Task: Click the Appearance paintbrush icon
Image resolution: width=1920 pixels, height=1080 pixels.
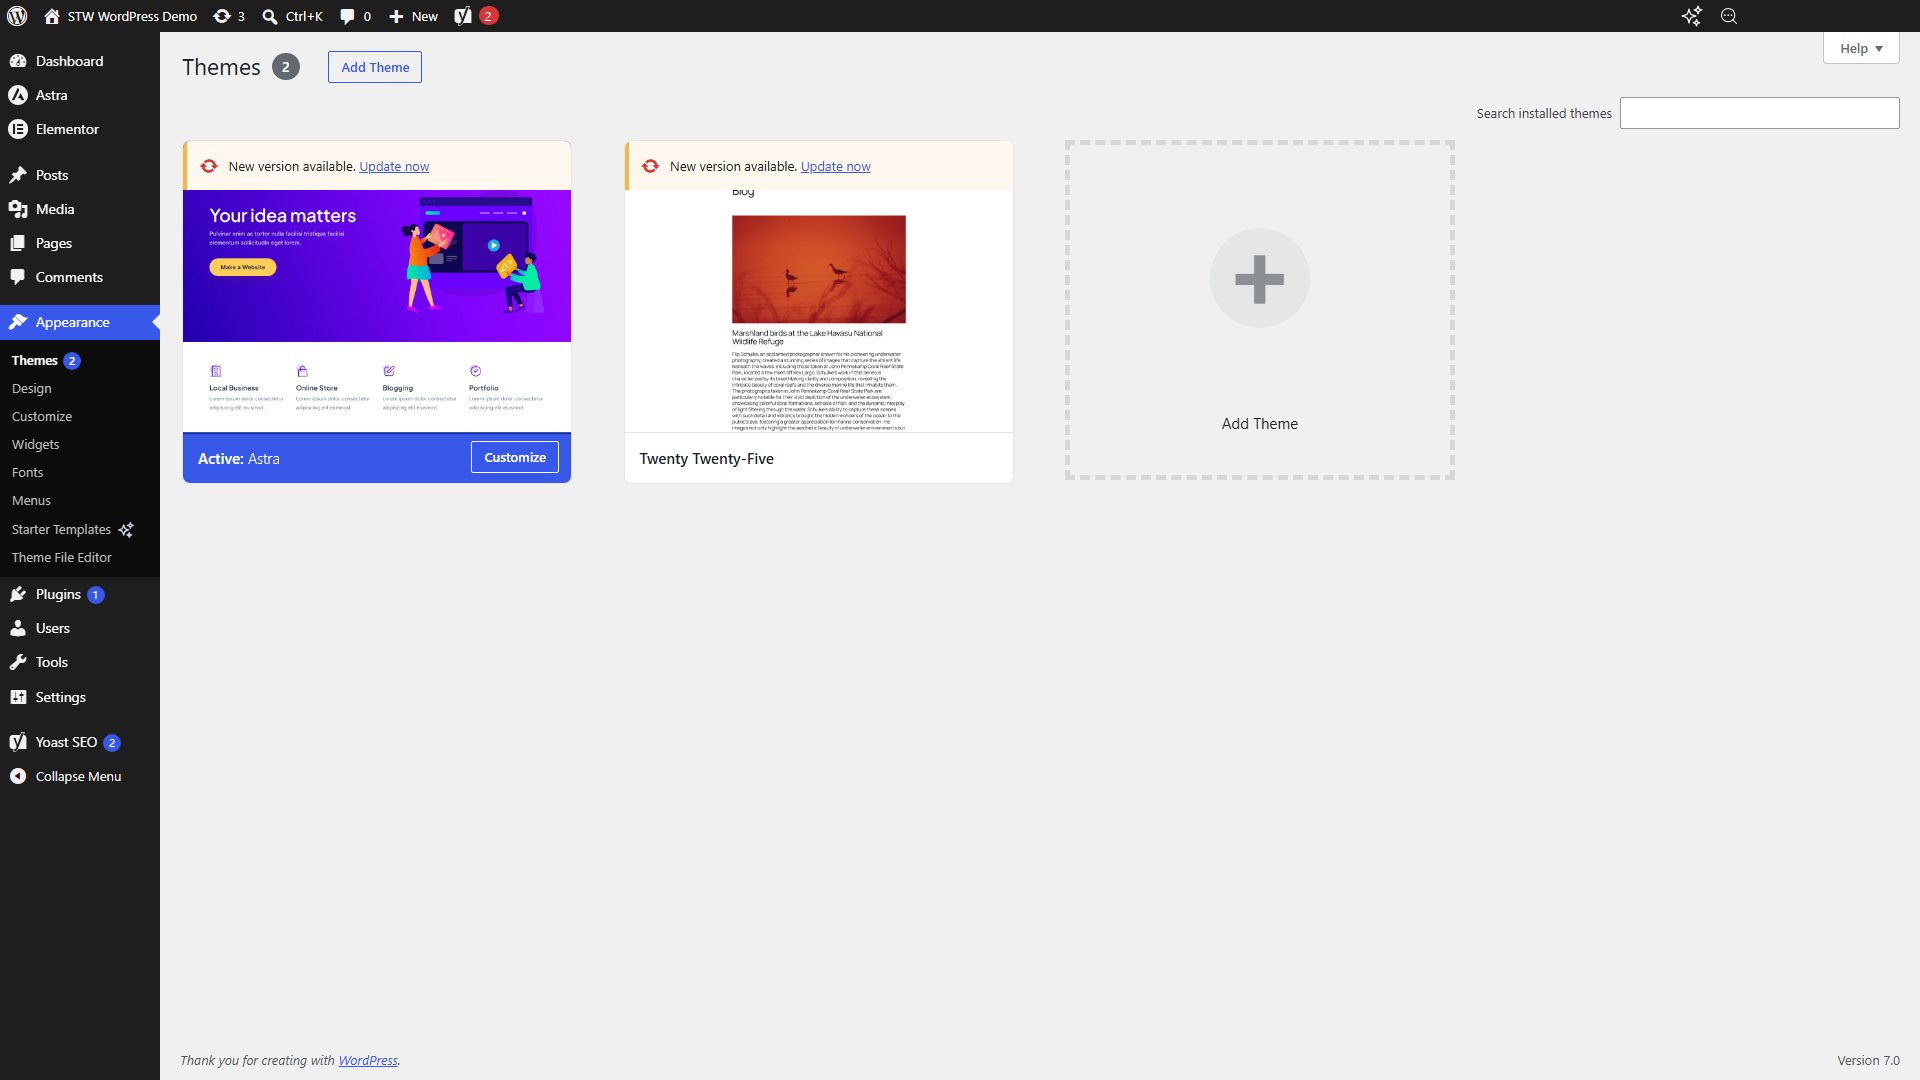Action: pyautogui.click(x=18, y=322)
